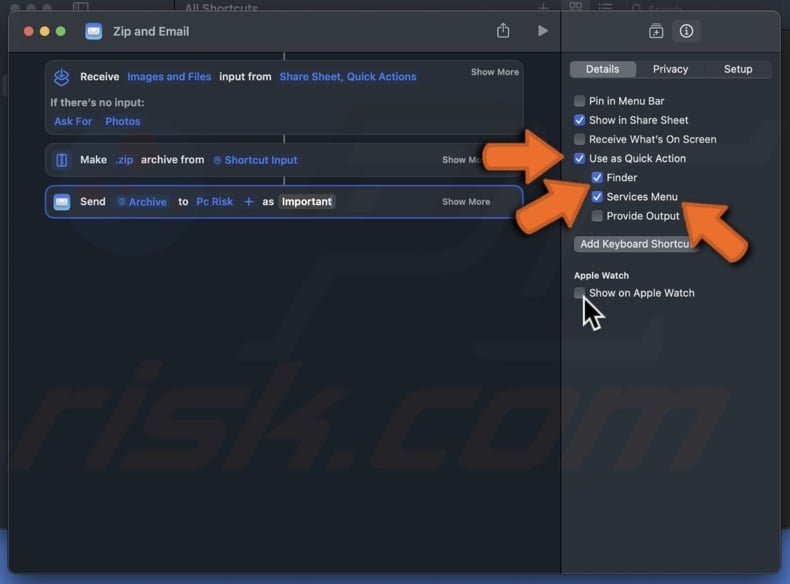Enable Pin in Menu Bar
The image size is (790, 584).
[579, 101]
